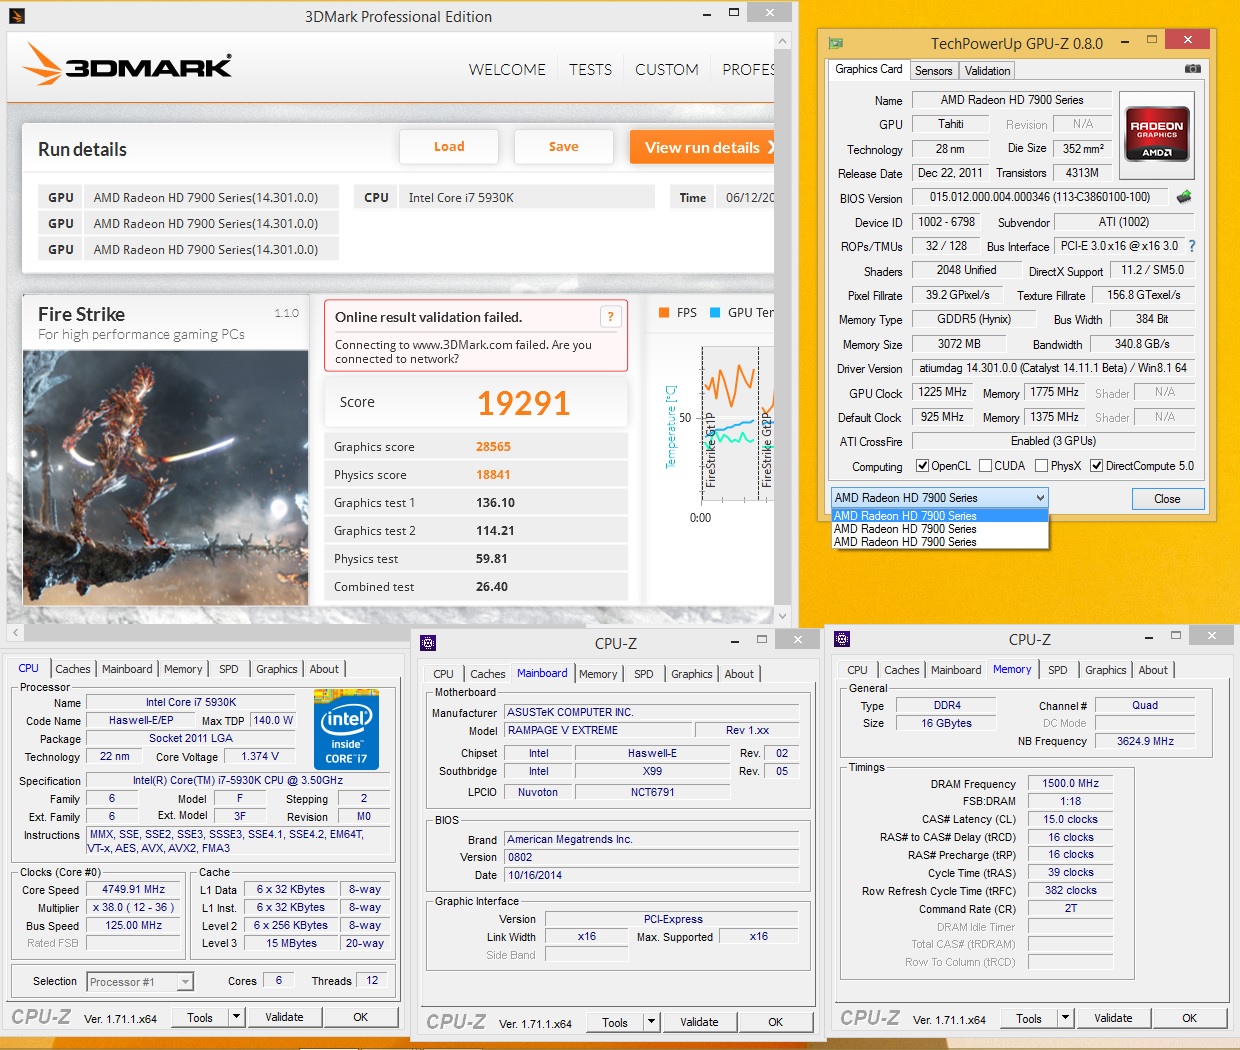Click Validate in the left CPU-Z window
This screenshot has height=1050, width=1240.
click(x=284, y=1017)
